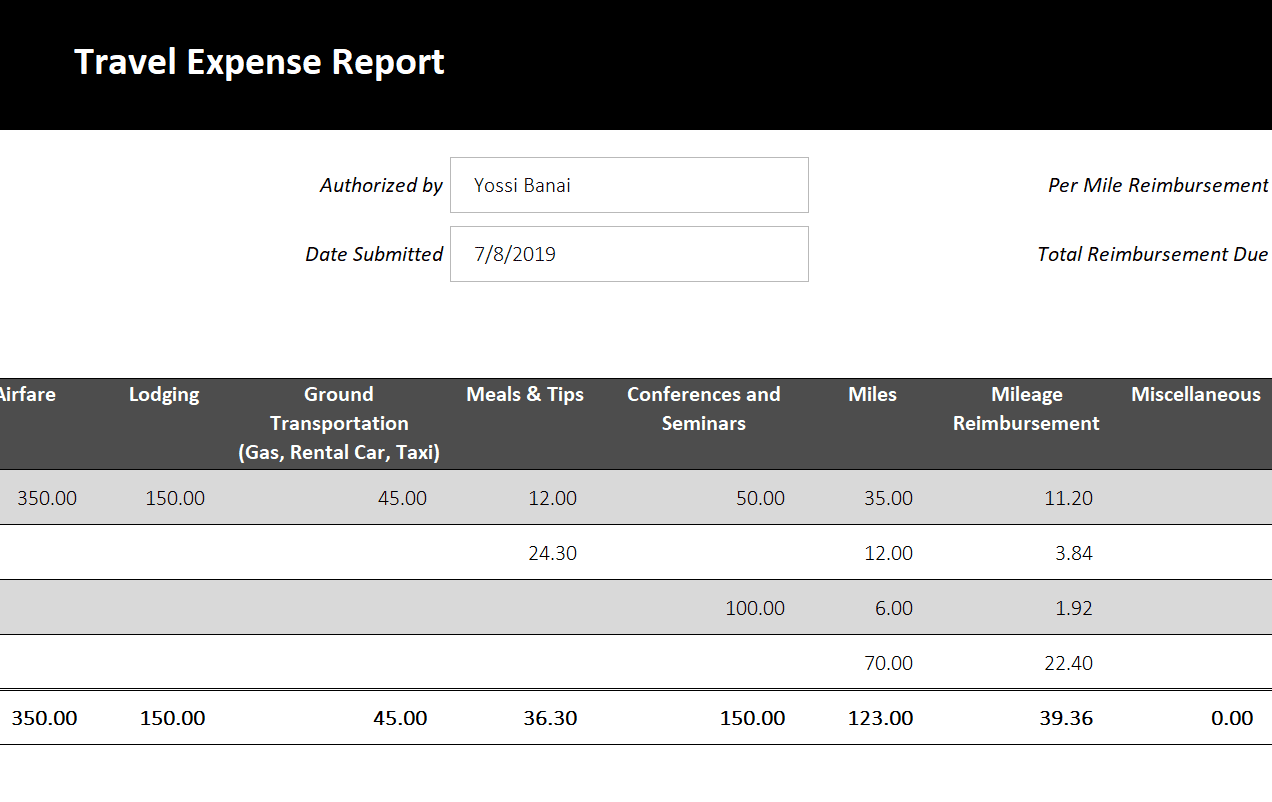Image resolution: width=1272 pixels, height=802 pixels.
Task: Select the Miles cell 35.00
Action: click(x=889, y=498)
